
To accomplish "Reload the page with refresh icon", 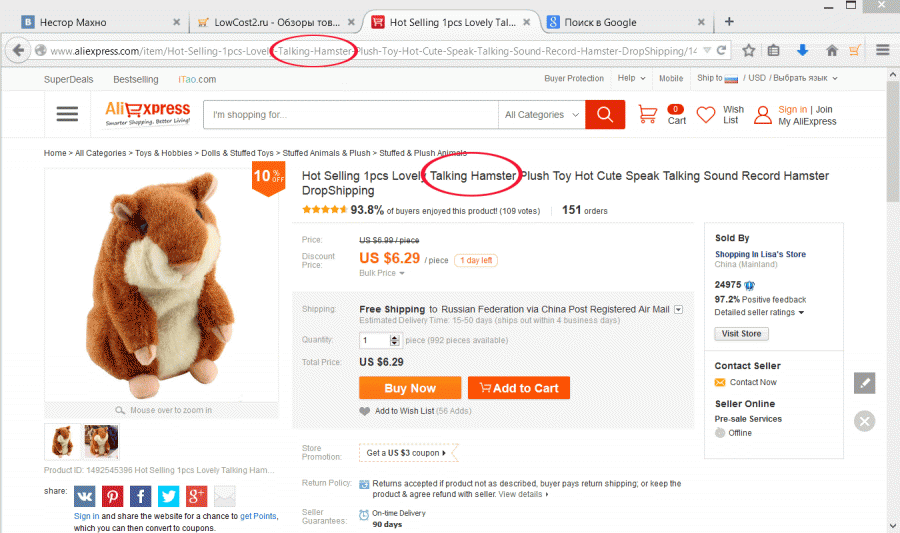I will (721, 50).
